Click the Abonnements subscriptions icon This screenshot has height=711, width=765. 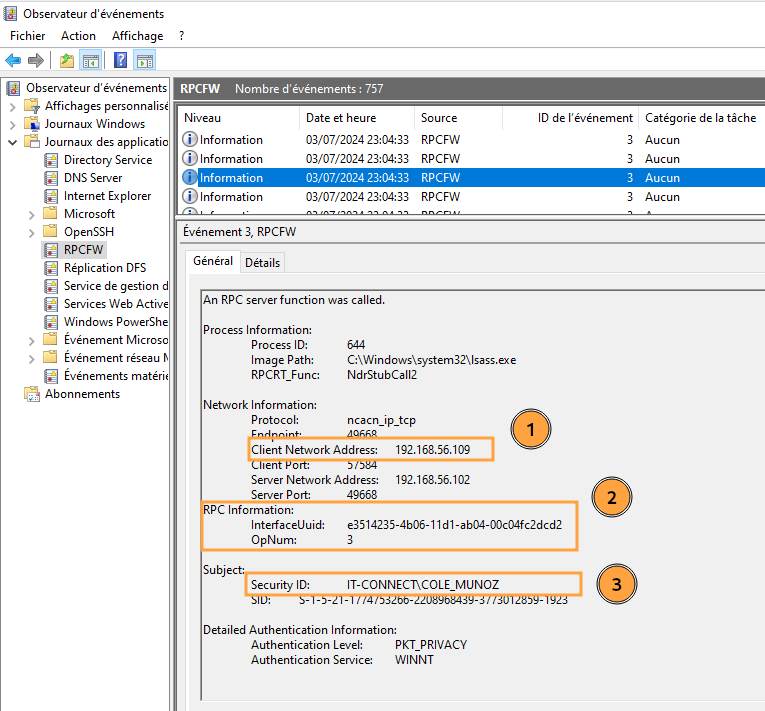coord(32,394)
